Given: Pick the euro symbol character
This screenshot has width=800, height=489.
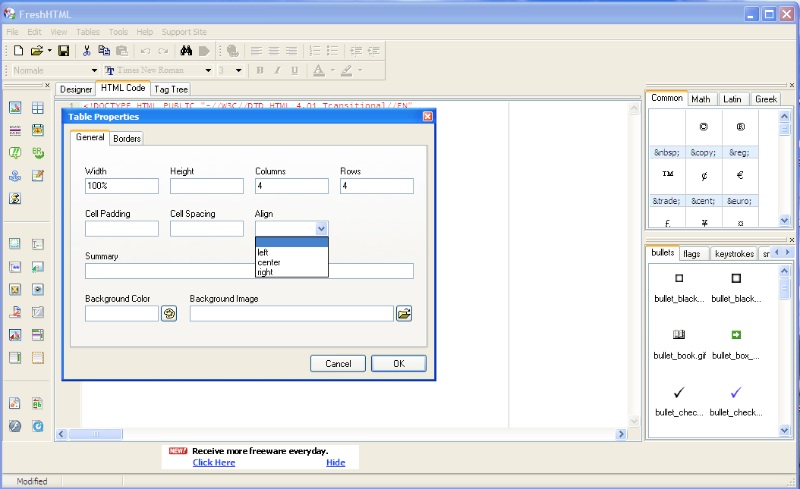Looking at the screenshot, I should [x=740, y=174].
